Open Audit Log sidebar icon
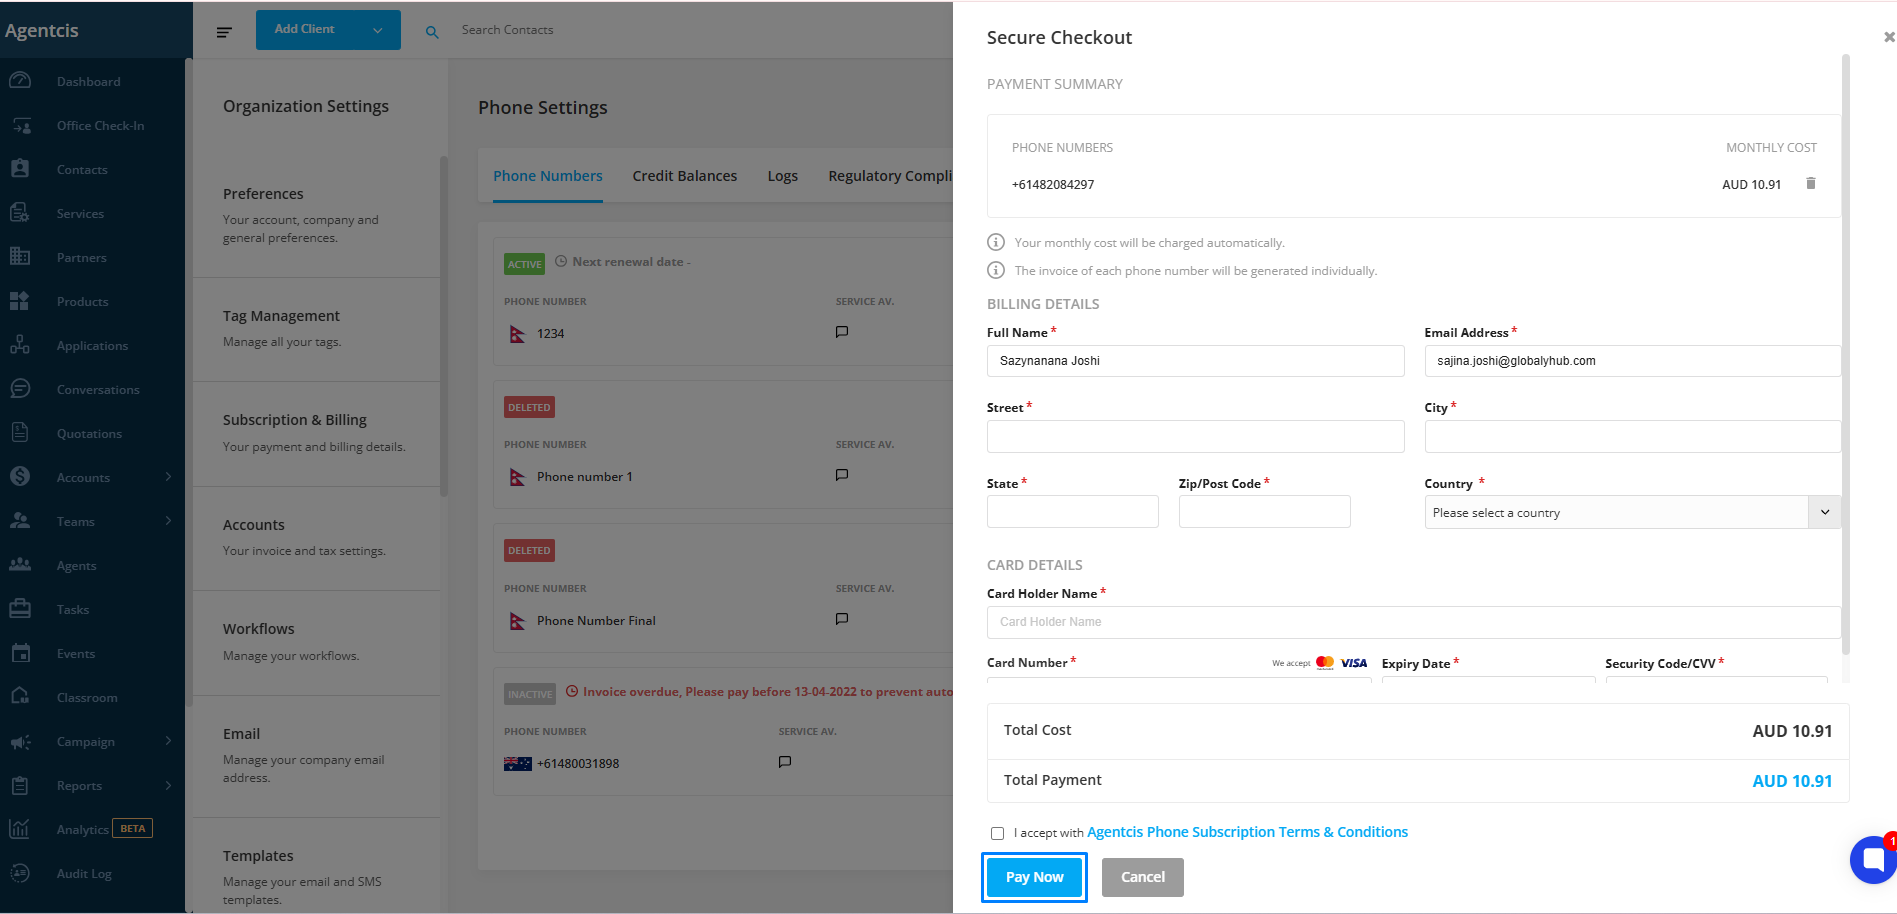 tap(20, 873)
